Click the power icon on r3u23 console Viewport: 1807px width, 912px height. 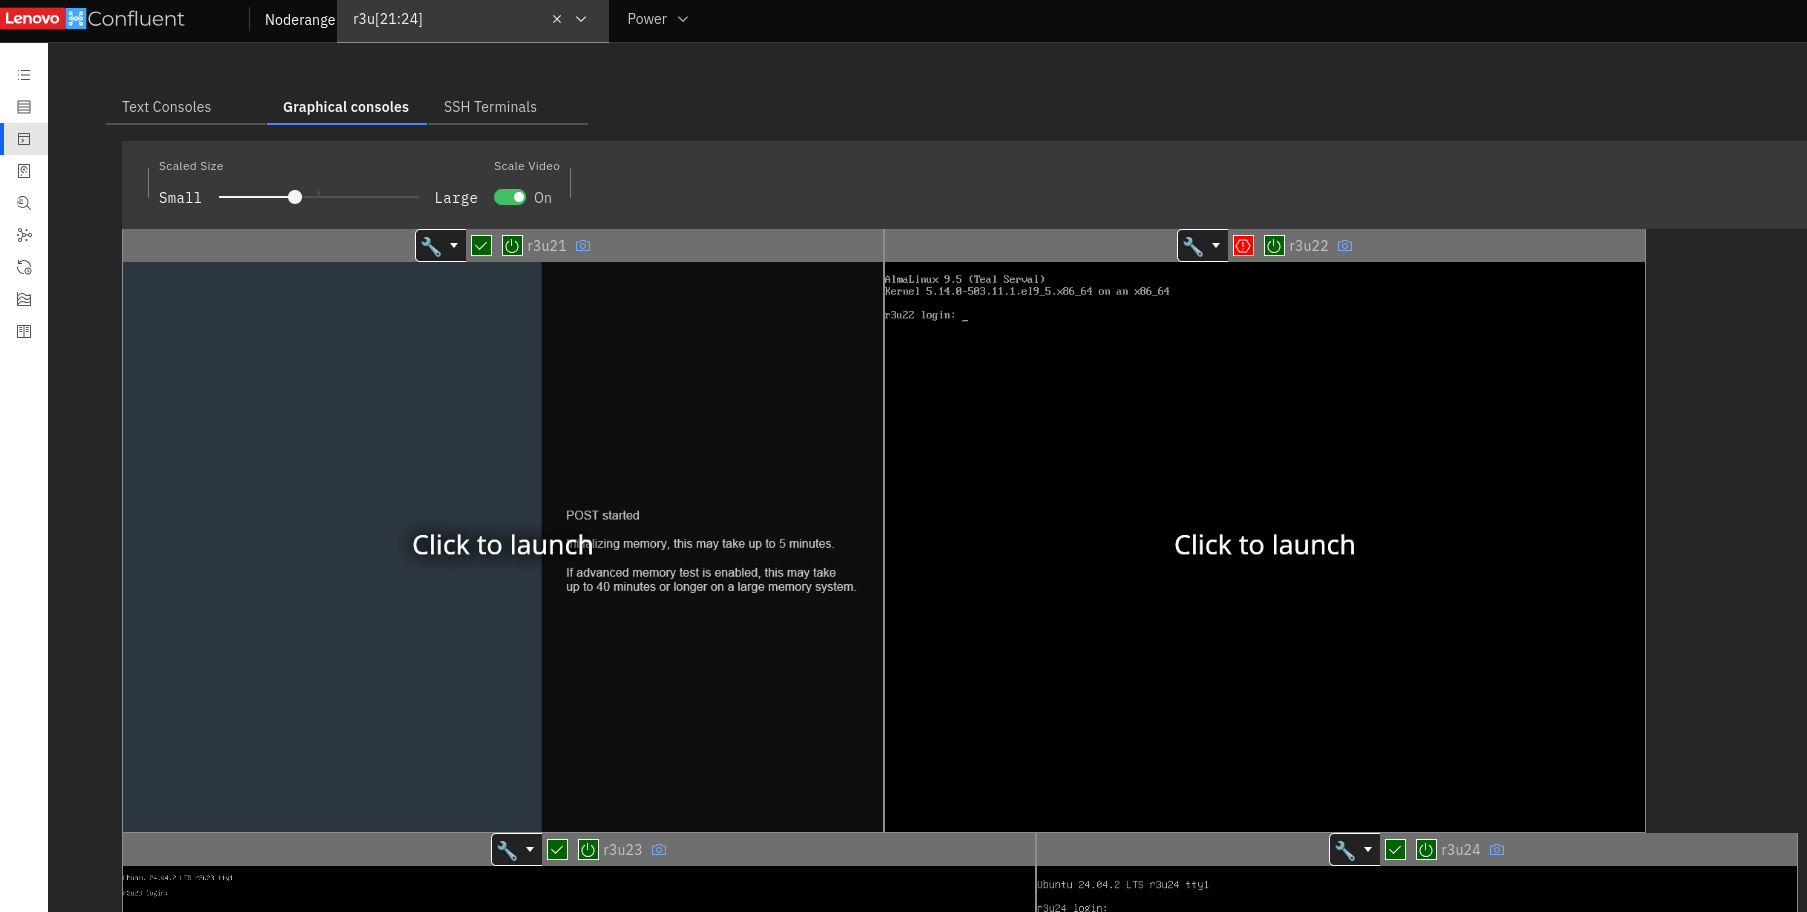click(588, 849)
